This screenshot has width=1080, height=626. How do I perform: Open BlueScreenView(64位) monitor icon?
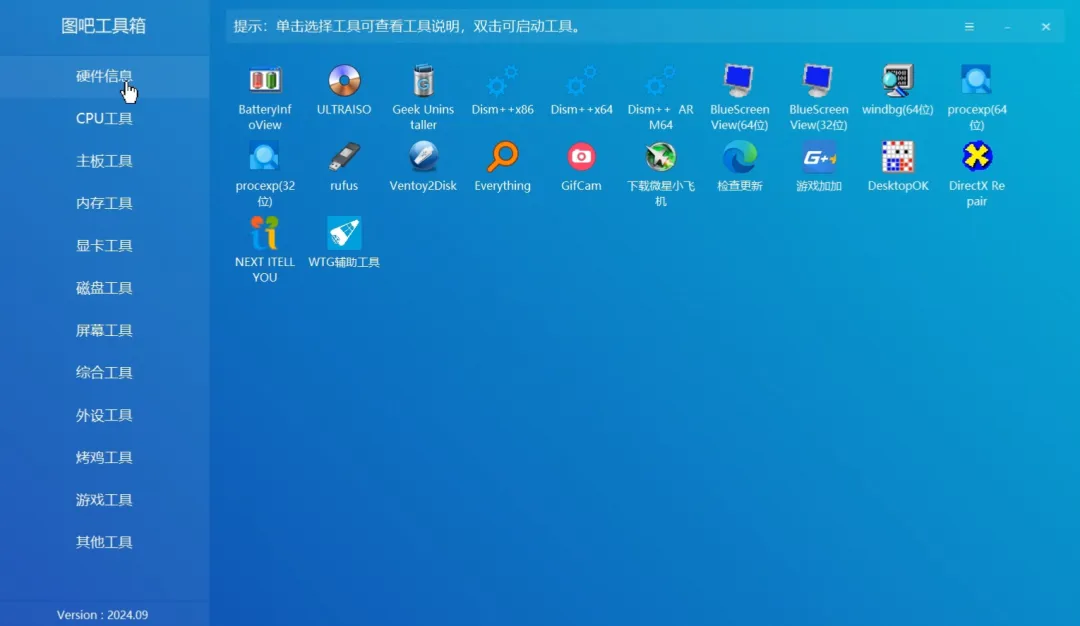click(739, 81)
